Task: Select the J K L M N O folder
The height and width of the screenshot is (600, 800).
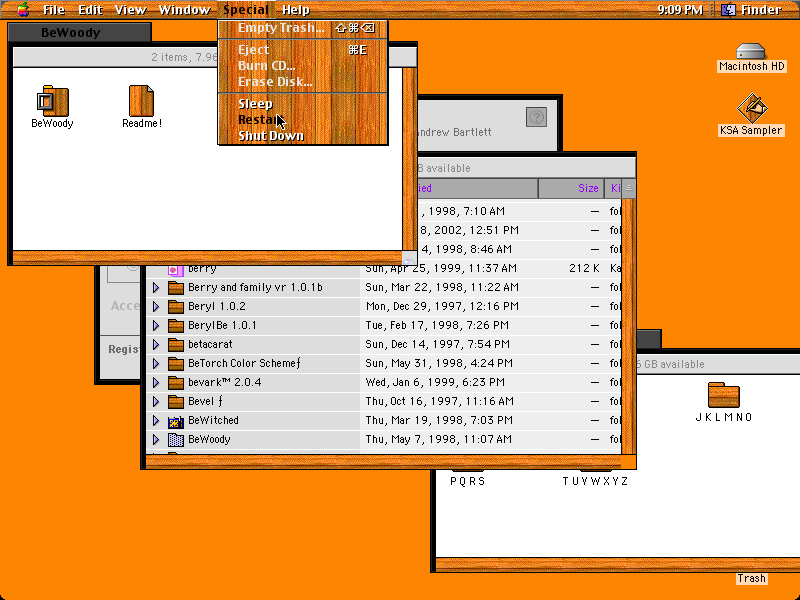Action: point(723,394)
